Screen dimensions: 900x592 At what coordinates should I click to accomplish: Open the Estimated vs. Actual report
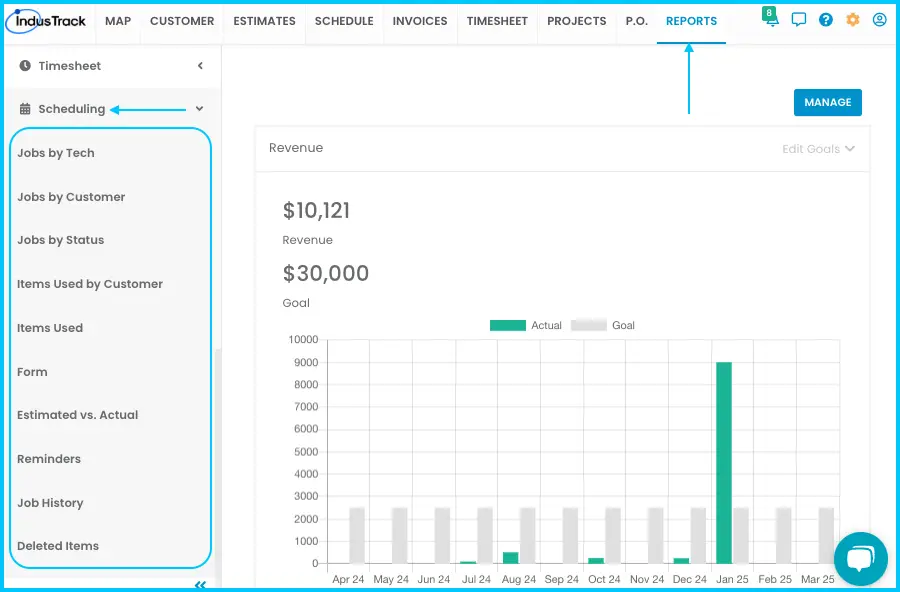point(77,415)
